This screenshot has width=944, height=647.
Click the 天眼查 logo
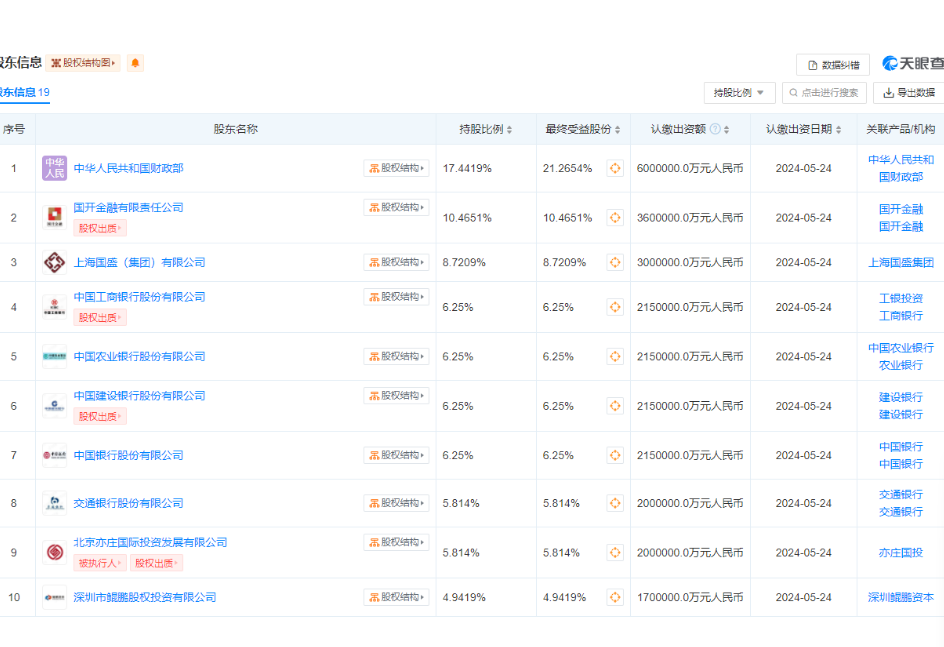[x=912, y=64]
